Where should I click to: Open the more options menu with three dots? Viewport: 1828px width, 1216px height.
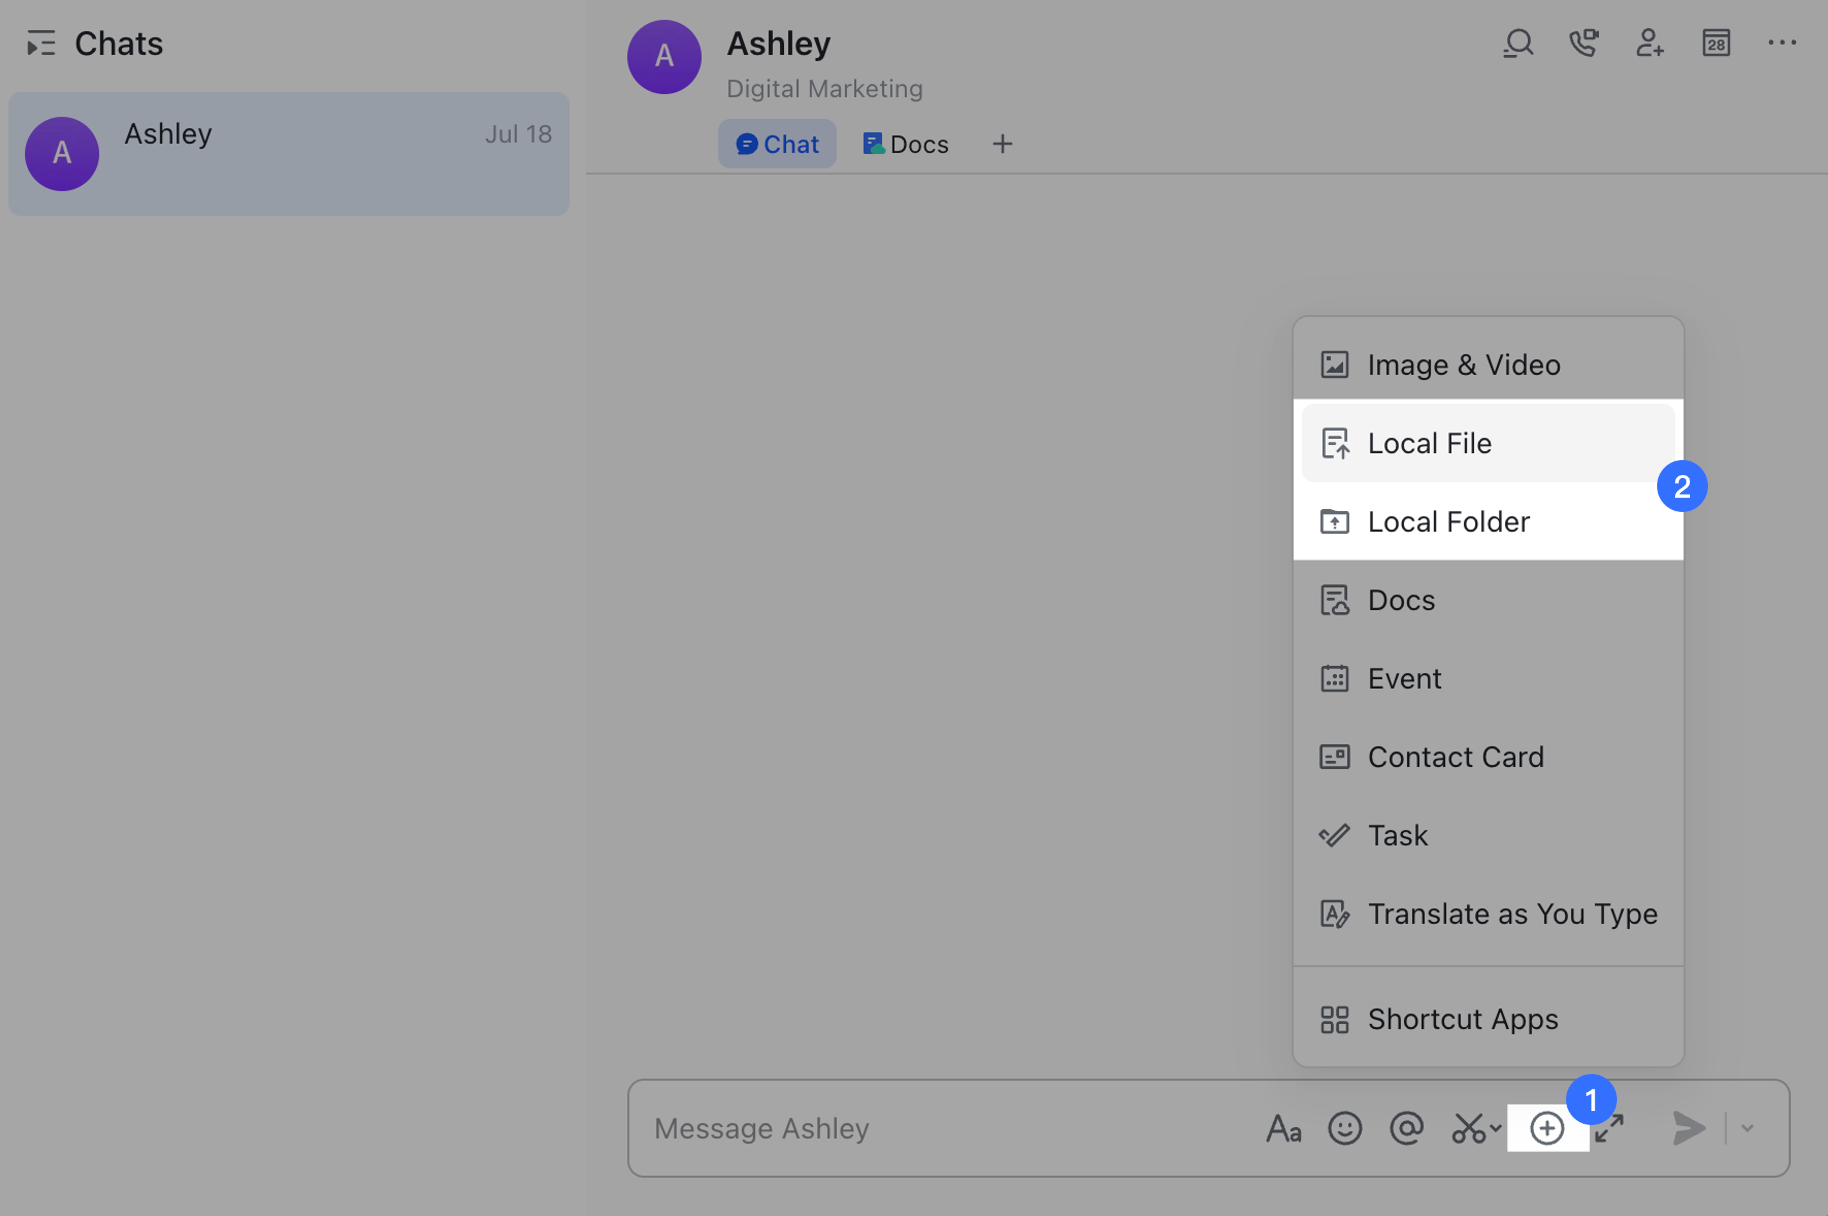1782,43
